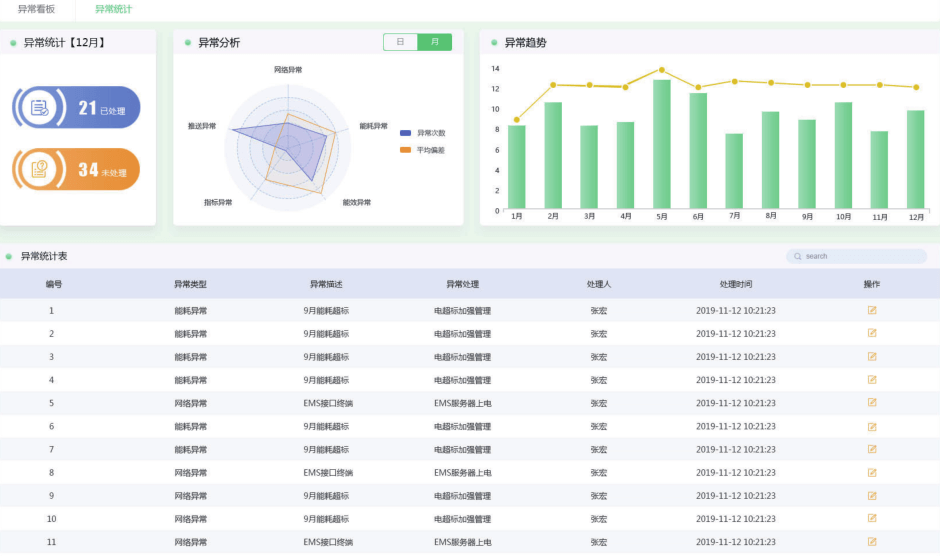
Task: Click the processed document icon beside 21
Action: pos(40,108)
